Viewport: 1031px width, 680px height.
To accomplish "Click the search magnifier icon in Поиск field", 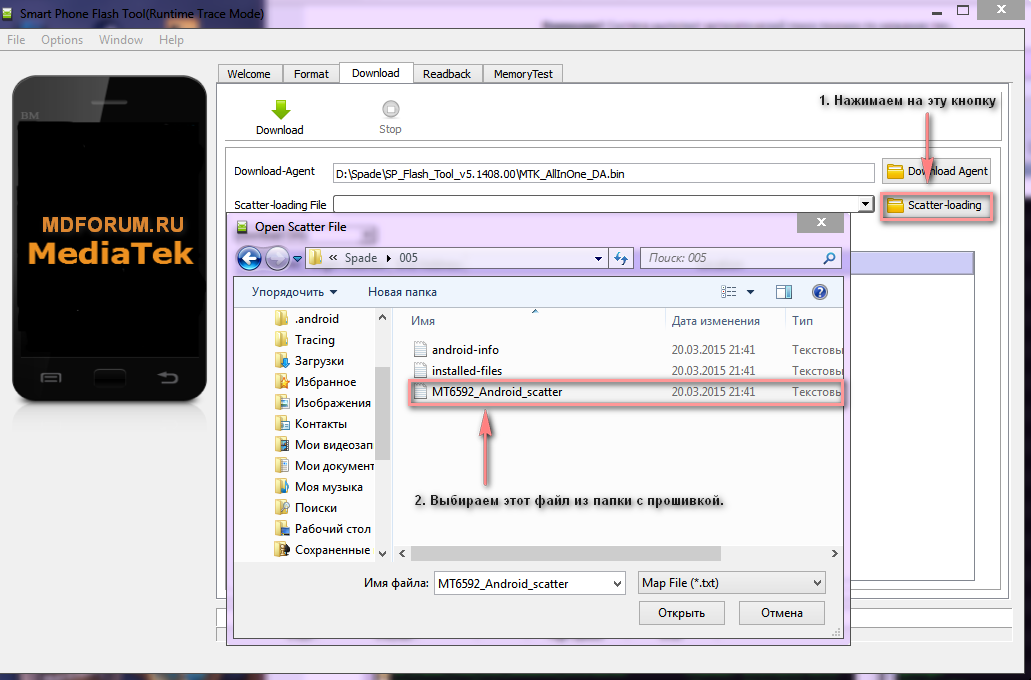I will pos(829,258).
